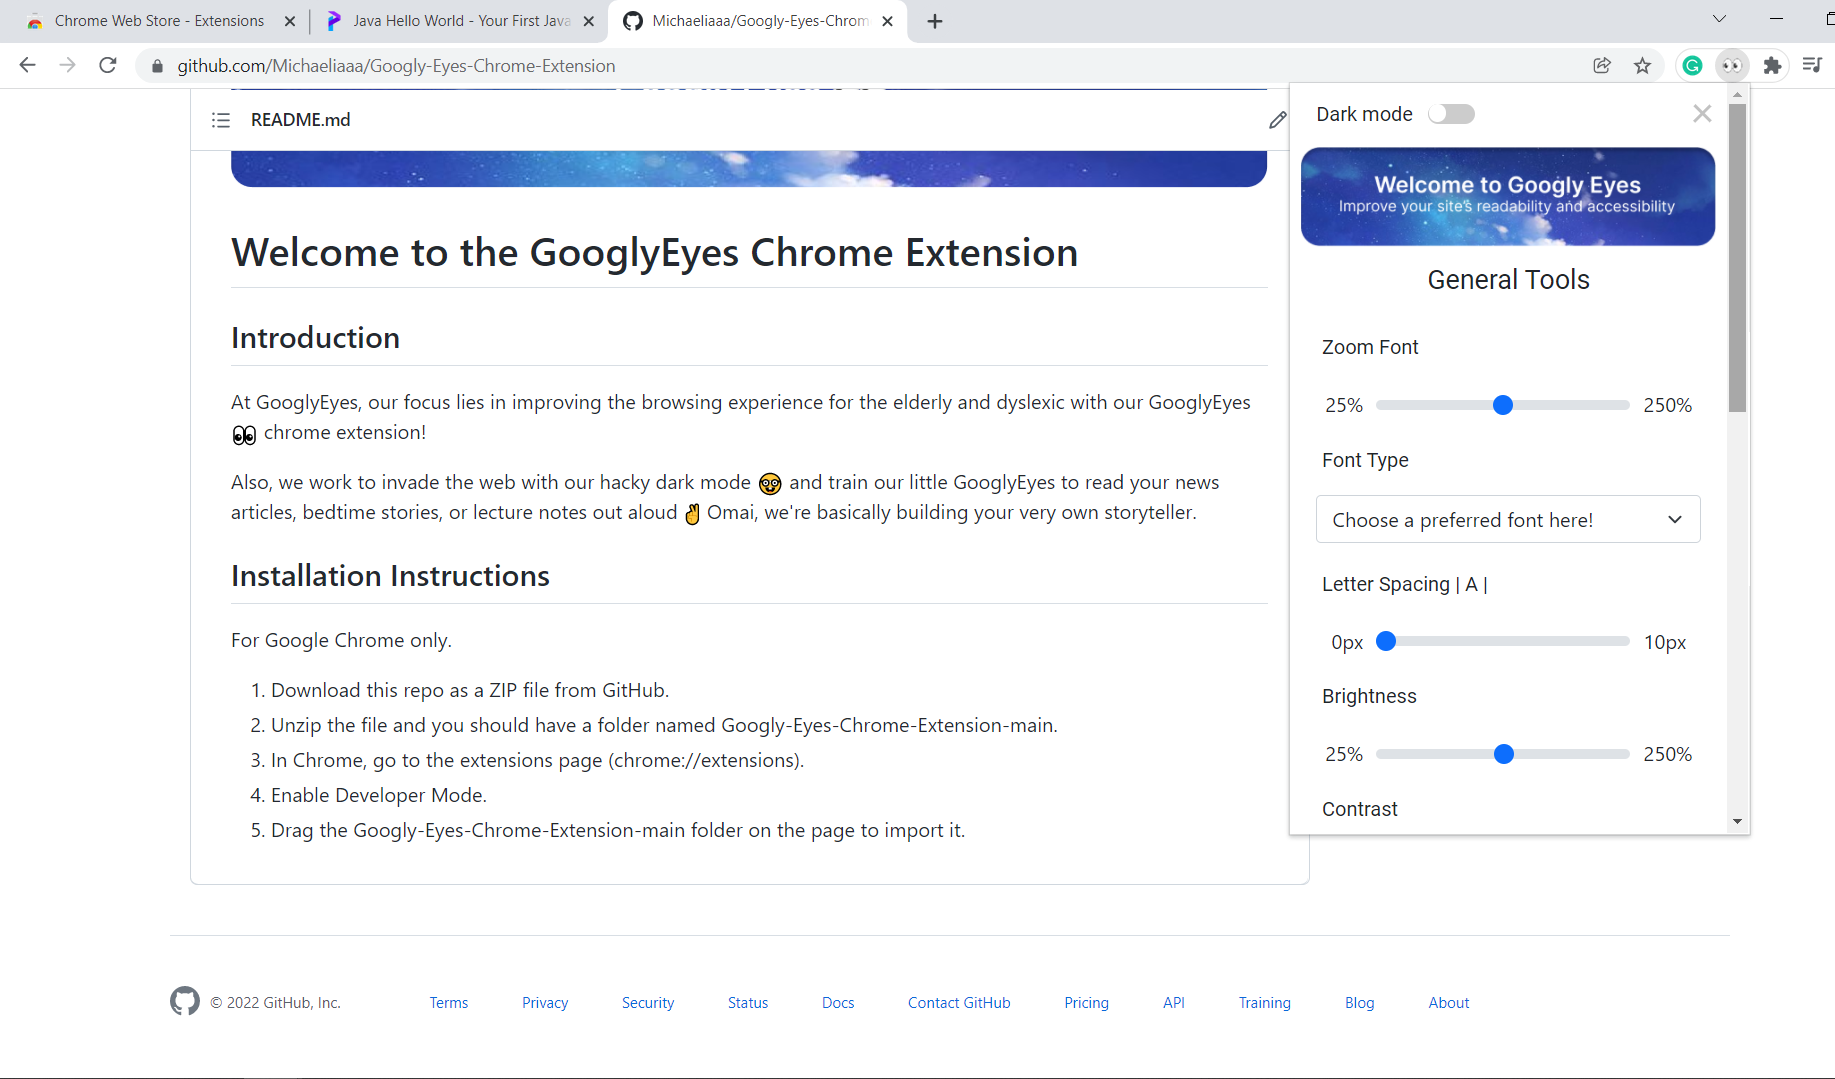Close the Googly Eyes popup panel
This screenshot has width=1835, height=1079.
pos(1702,114)
